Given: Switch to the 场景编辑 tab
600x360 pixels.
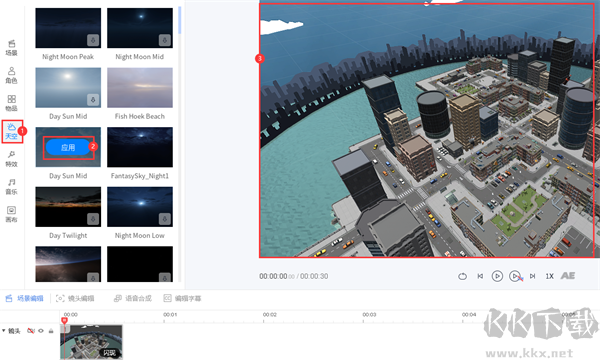Looking at the screenshot, I should [24, 298].
